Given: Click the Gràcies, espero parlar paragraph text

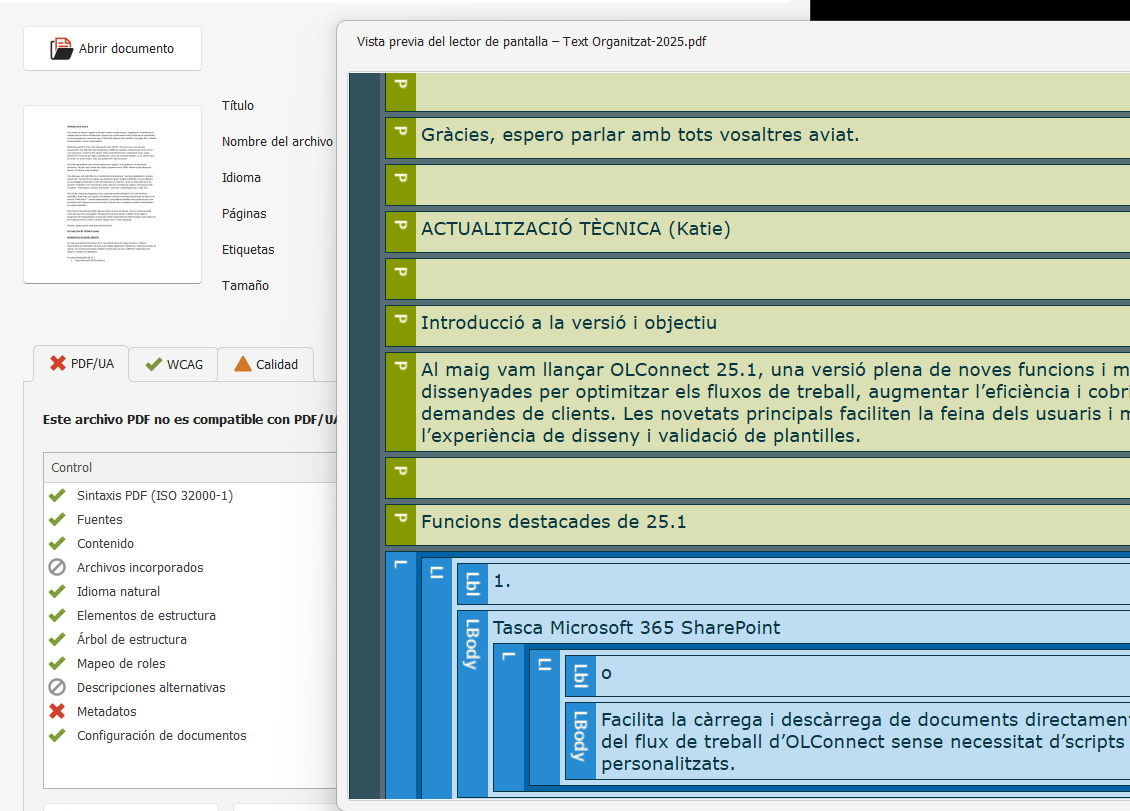Looking at the screenshot, I should [640, 135].
